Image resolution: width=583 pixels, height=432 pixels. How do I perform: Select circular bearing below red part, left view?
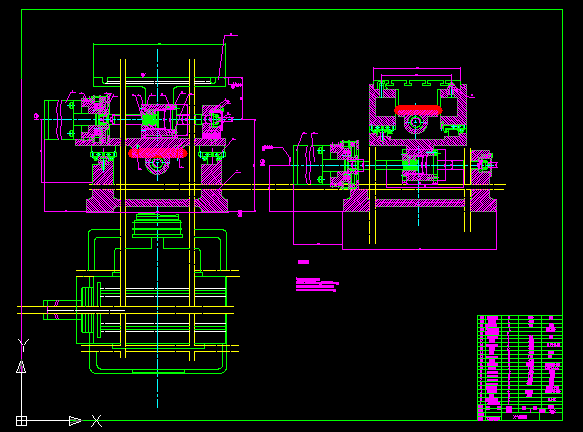click(x=157, y=163)
